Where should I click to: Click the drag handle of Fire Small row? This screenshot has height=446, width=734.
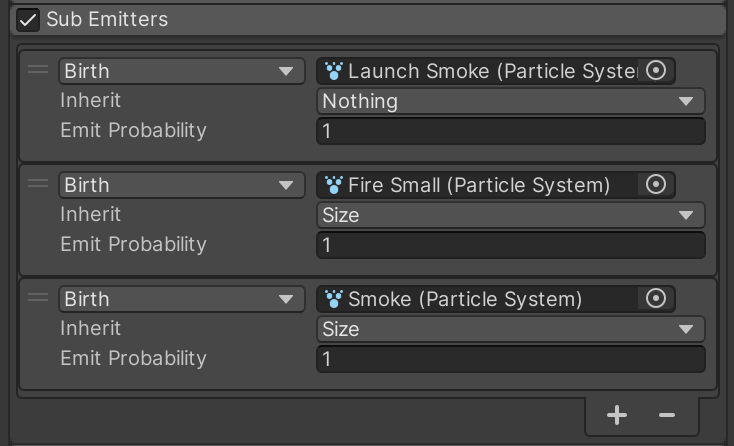38,184
